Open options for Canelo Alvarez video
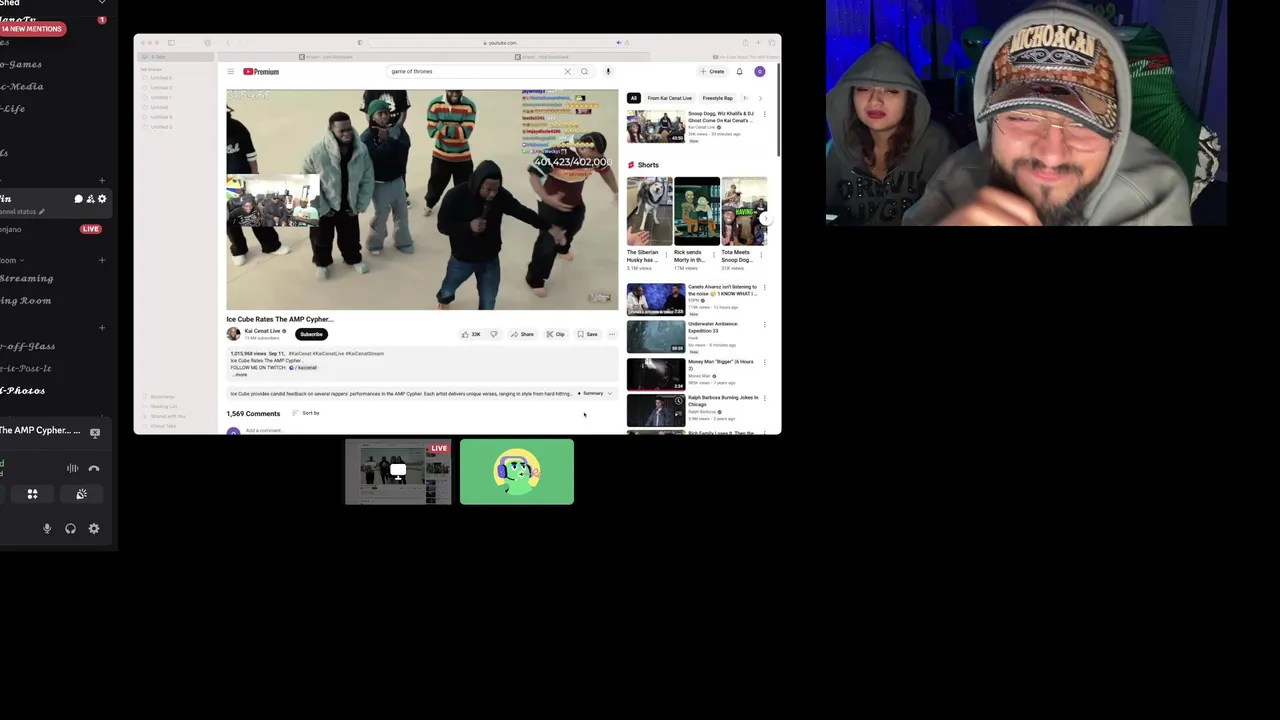The image size is (1280, 720). click(765, 288)
